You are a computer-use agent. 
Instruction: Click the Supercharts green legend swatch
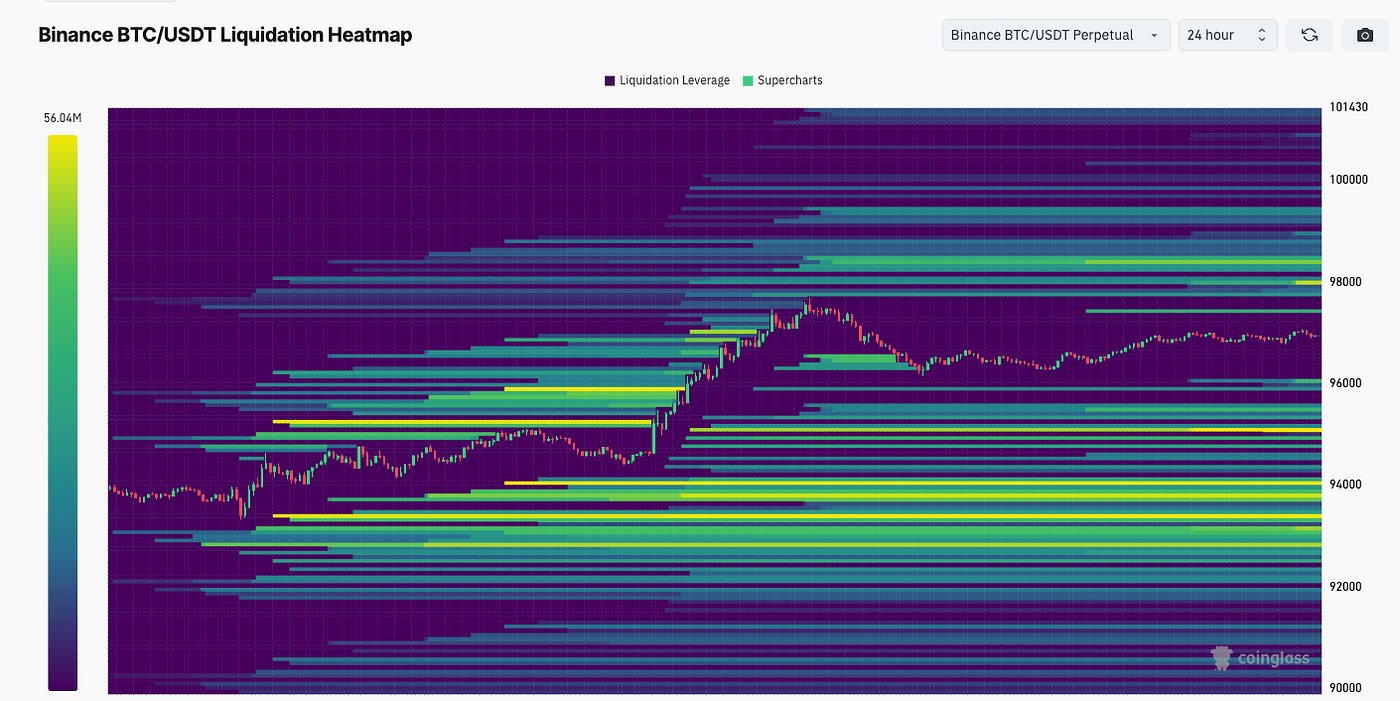coord(748,80)
